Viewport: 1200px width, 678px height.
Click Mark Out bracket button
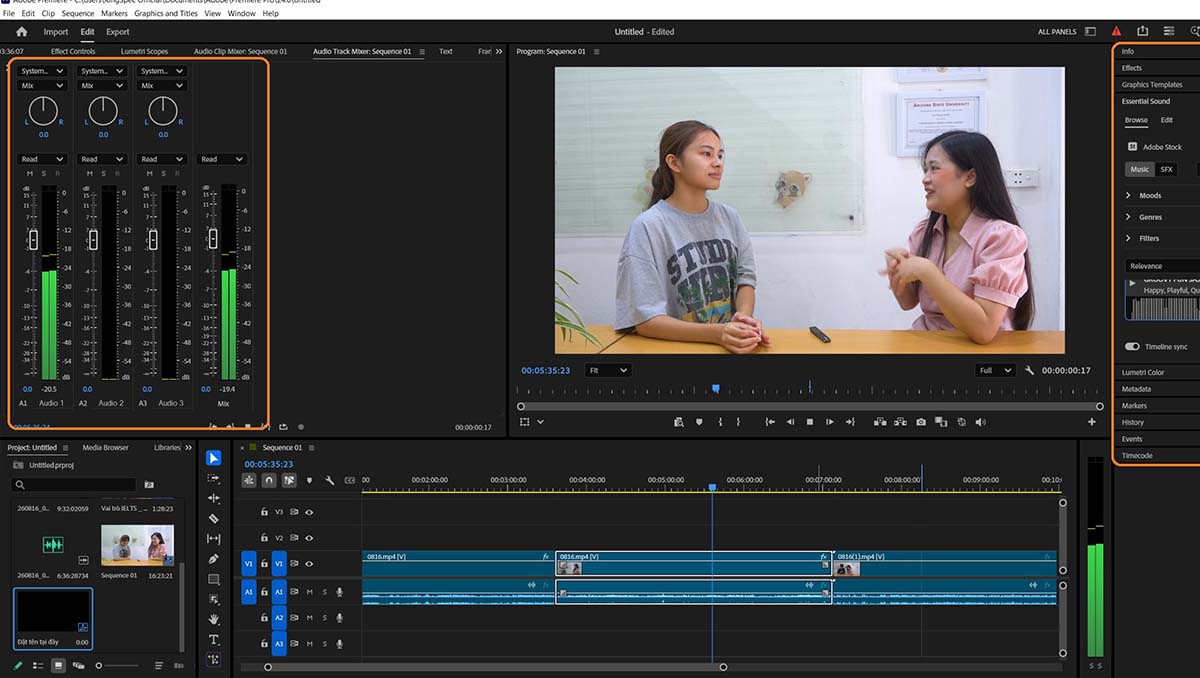[739, 422]
